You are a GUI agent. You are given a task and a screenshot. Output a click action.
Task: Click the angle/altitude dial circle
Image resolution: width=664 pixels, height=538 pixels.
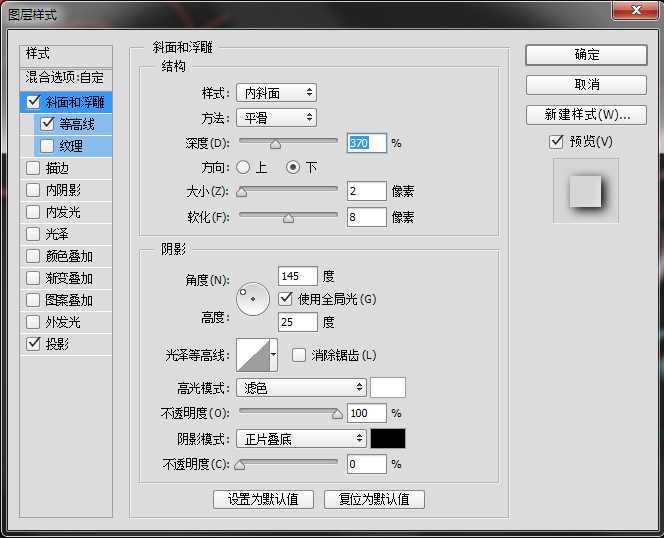point(253,299)
